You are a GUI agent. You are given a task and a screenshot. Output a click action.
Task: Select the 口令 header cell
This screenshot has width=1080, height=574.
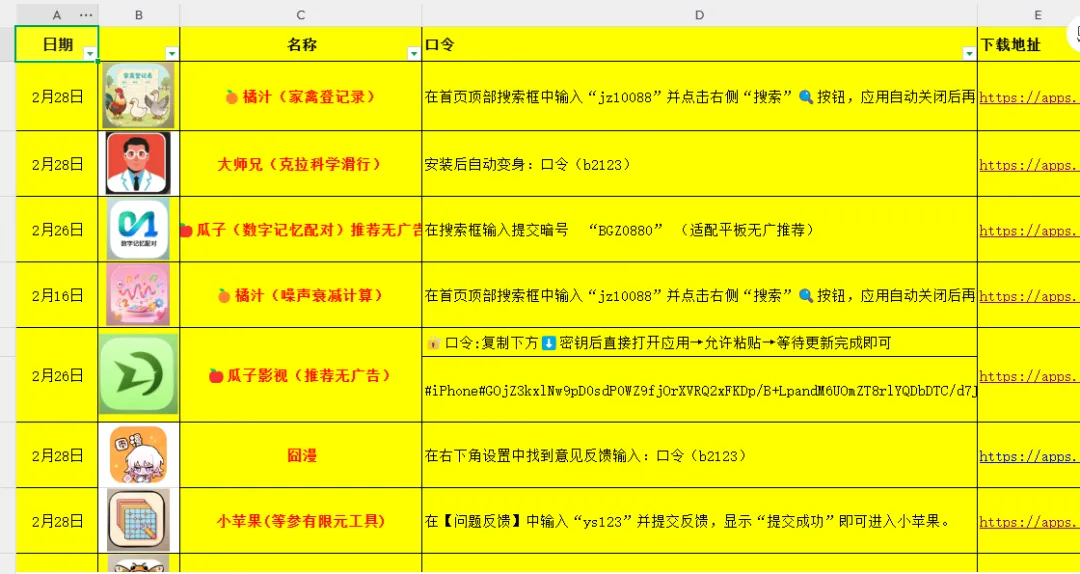[x=699, y=44]
